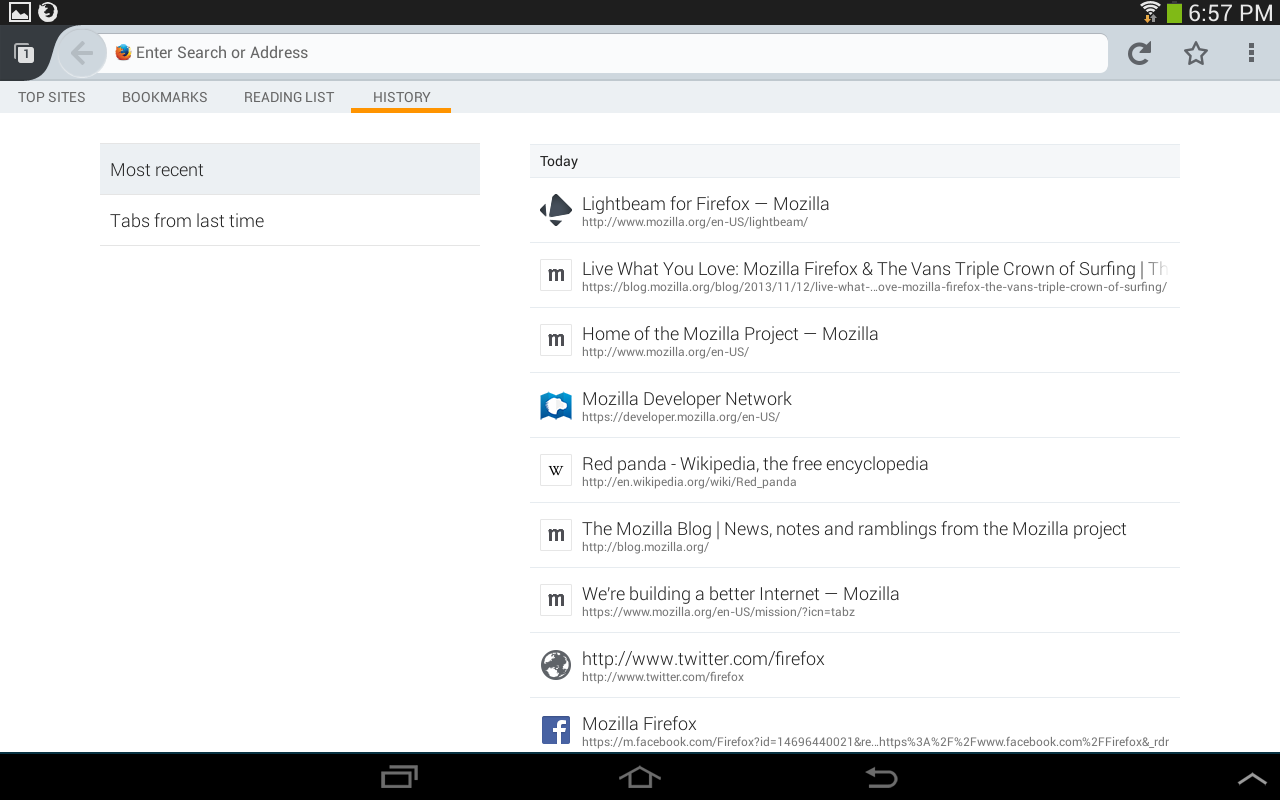Image resolution: width=1280 pixels, height=800 pixels.
Task: Open We're building a better Internet entry
Action: coord(855,600)
